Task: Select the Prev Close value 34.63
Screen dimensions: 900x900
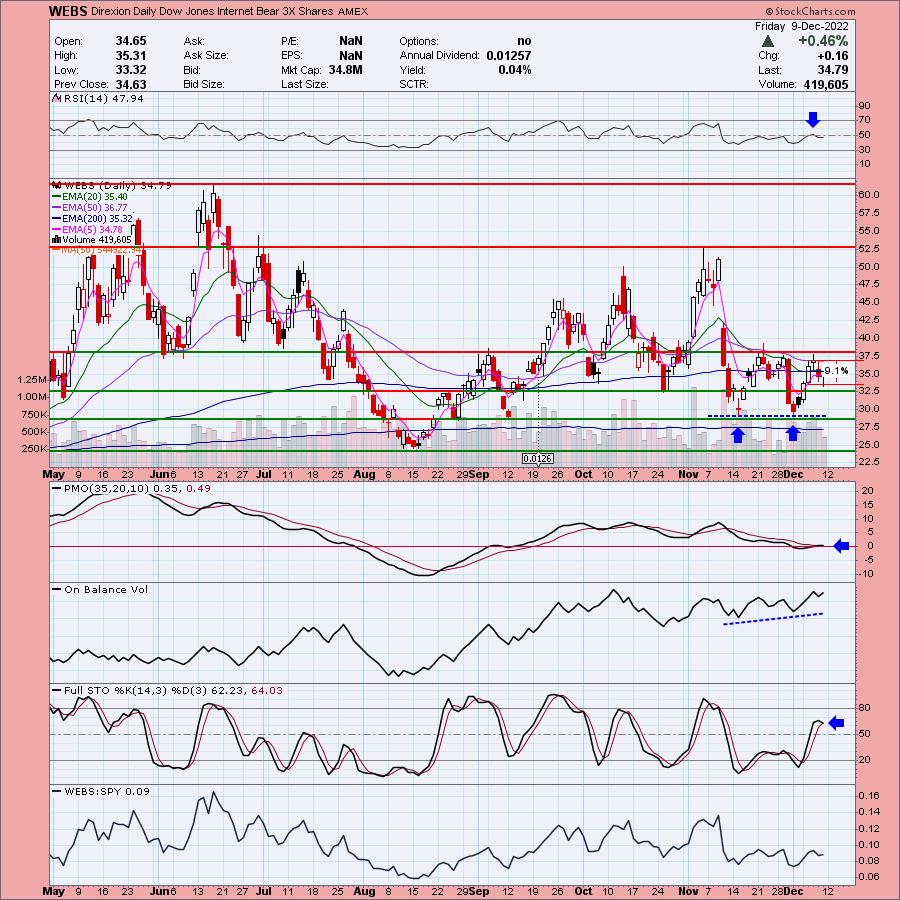Action: 131,84
